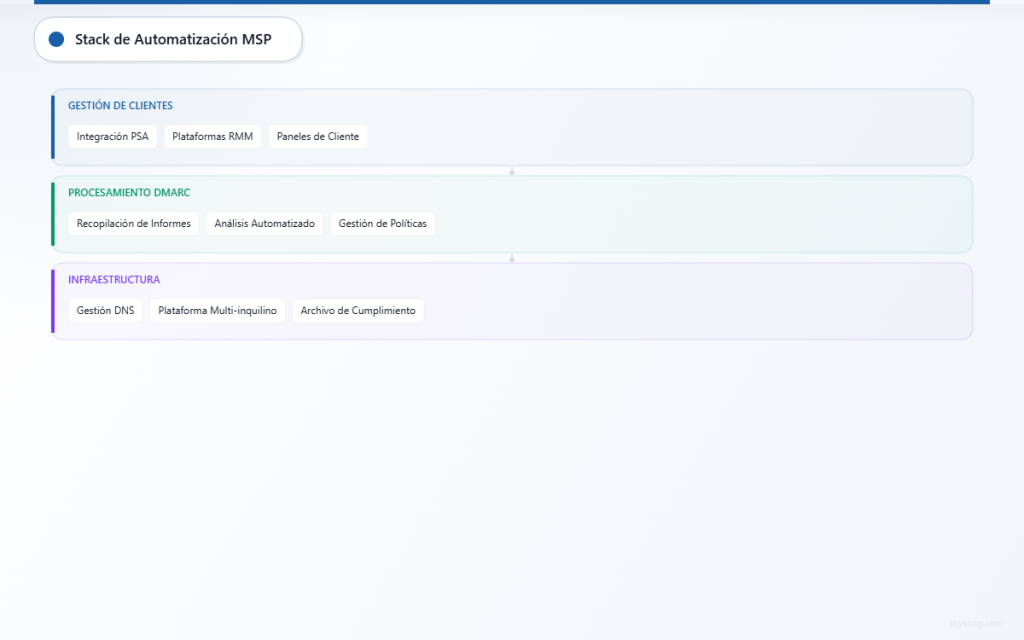
Task: Open the Integración PSA chip
Action: pos(112,136)
